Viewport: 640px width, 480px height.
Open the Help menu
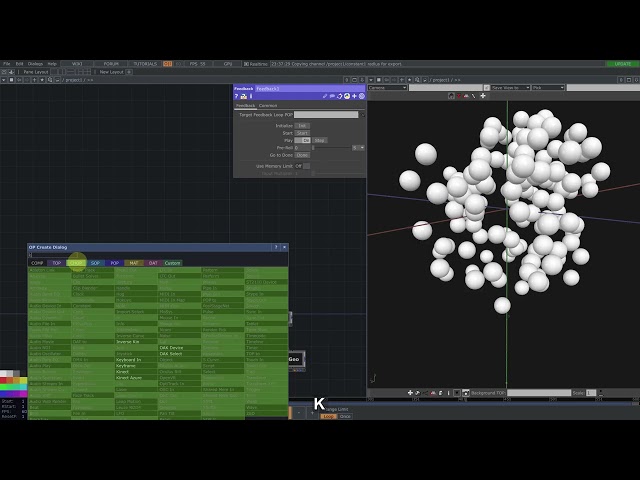[52, 64]
